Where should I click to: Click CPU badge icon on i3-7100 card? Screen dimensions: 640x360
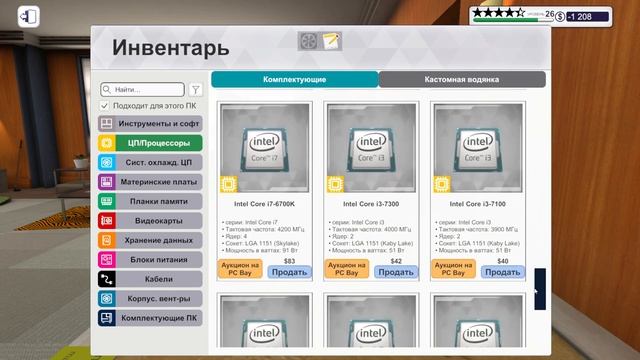(x=442, y=184)
